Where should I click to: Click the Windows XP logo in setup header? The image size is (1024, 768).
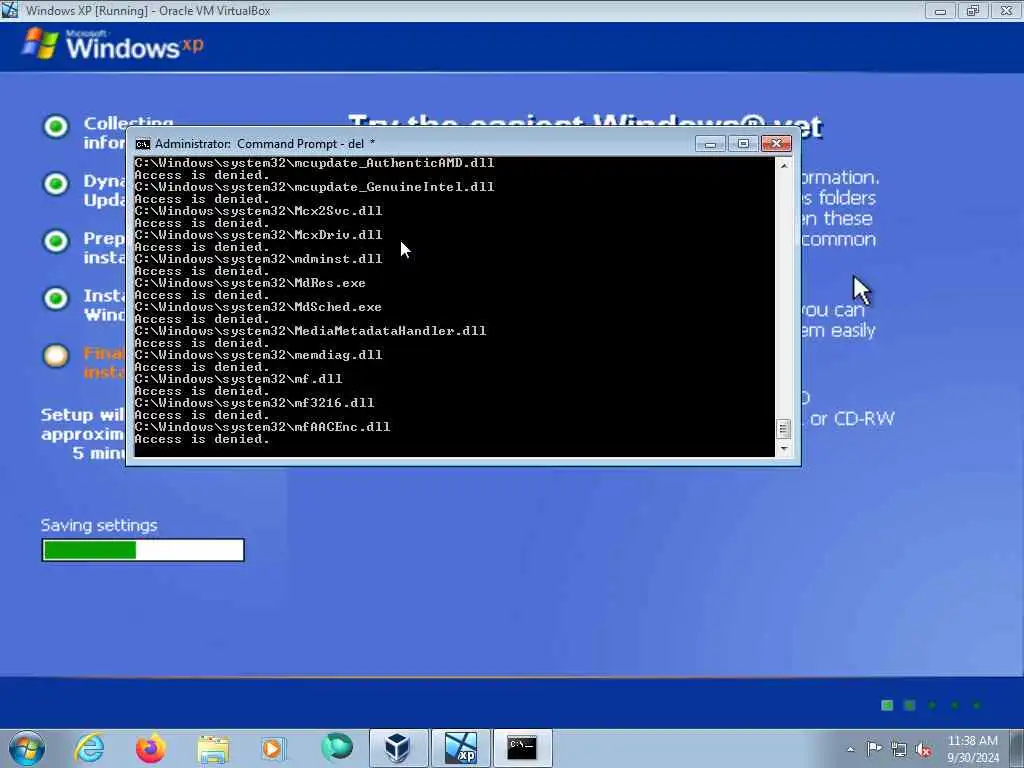pyautogui.click(x=113, y=44)
